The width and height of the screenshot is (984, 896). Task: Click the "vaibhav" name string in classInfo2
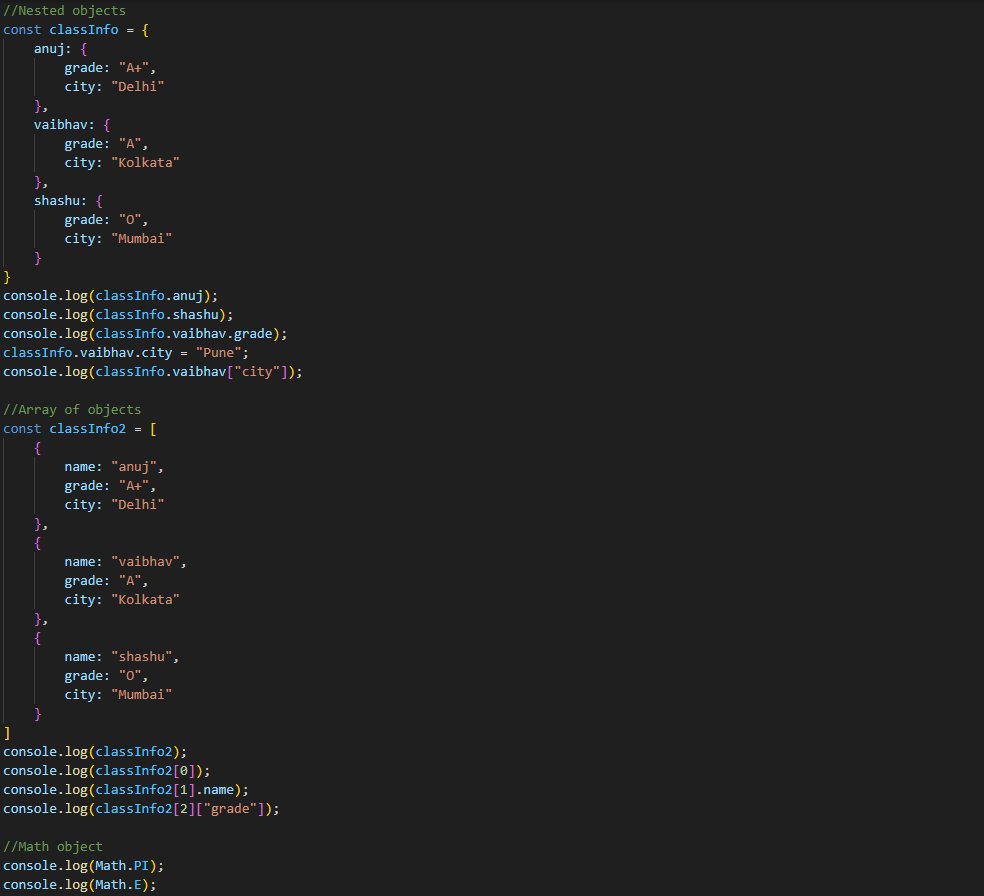pos(147,561)
